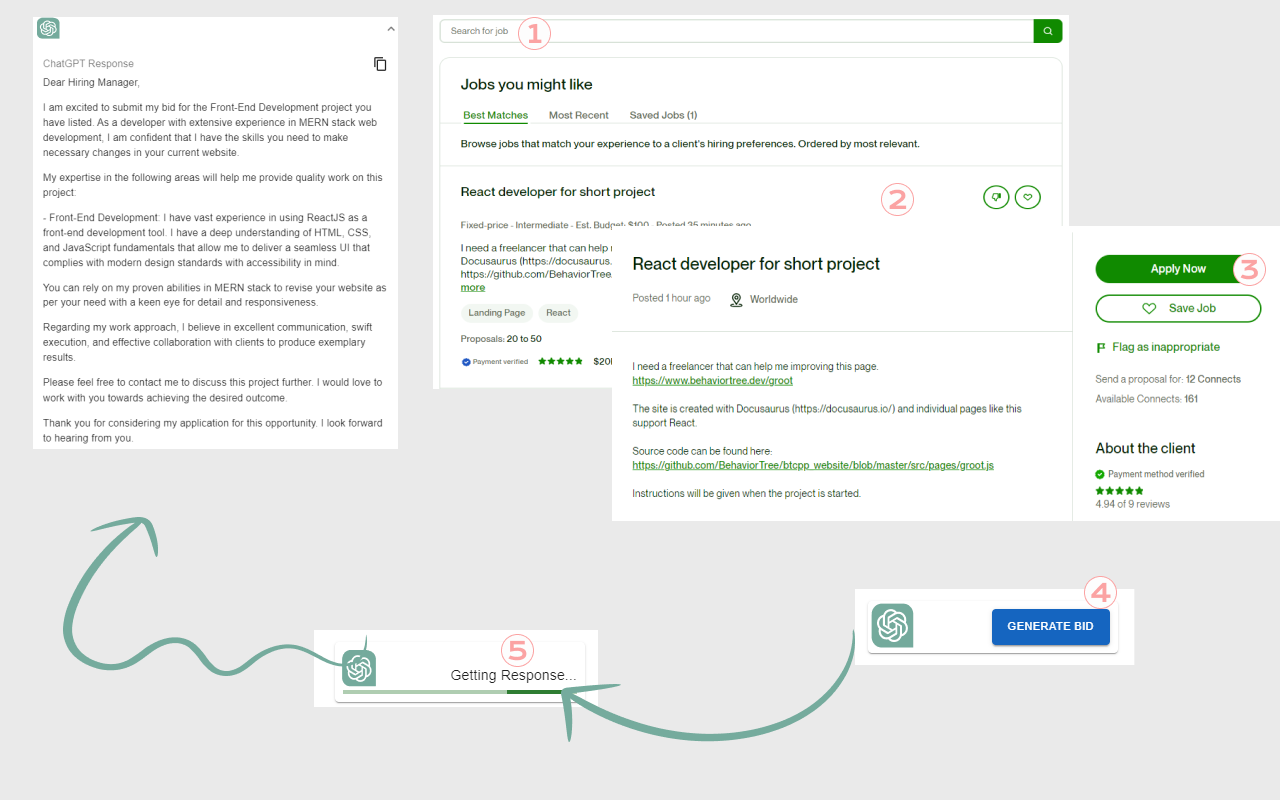1280x800 pixels.
Task: Click the Payment verified badge icon
Action: (466, 362)
